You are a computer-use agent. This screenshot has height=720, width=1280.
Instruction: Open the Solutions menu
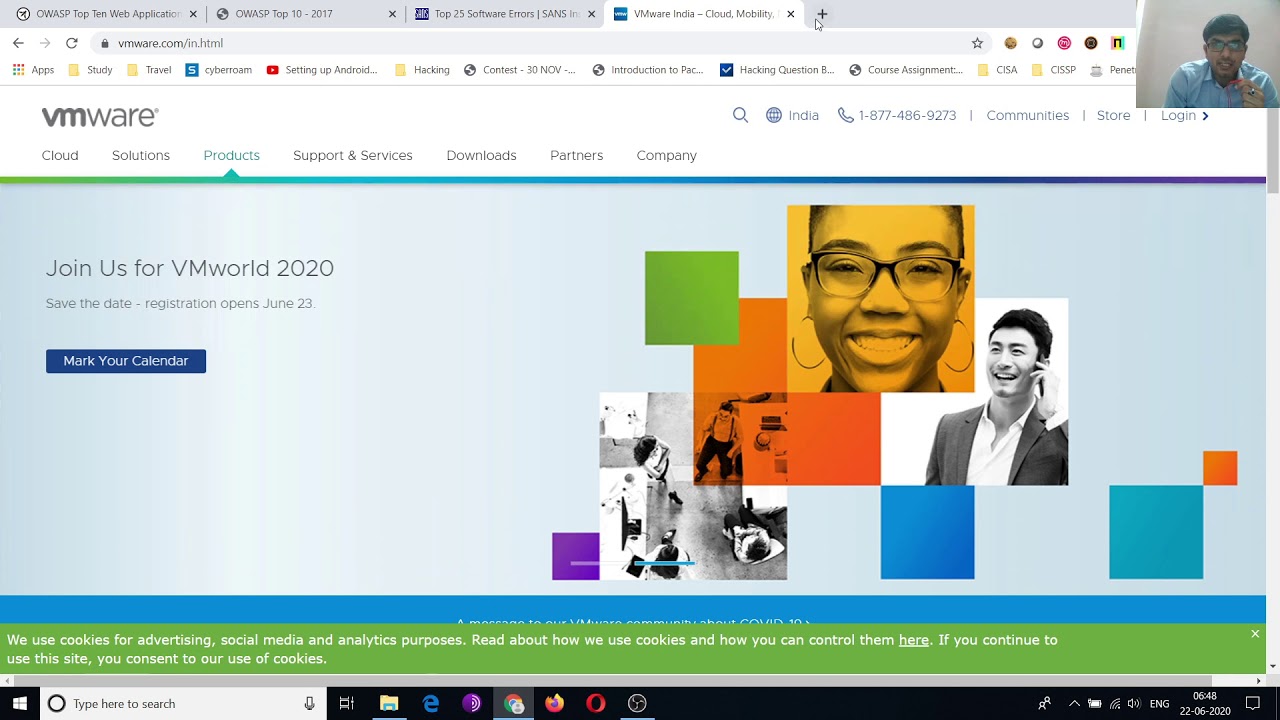141,155
